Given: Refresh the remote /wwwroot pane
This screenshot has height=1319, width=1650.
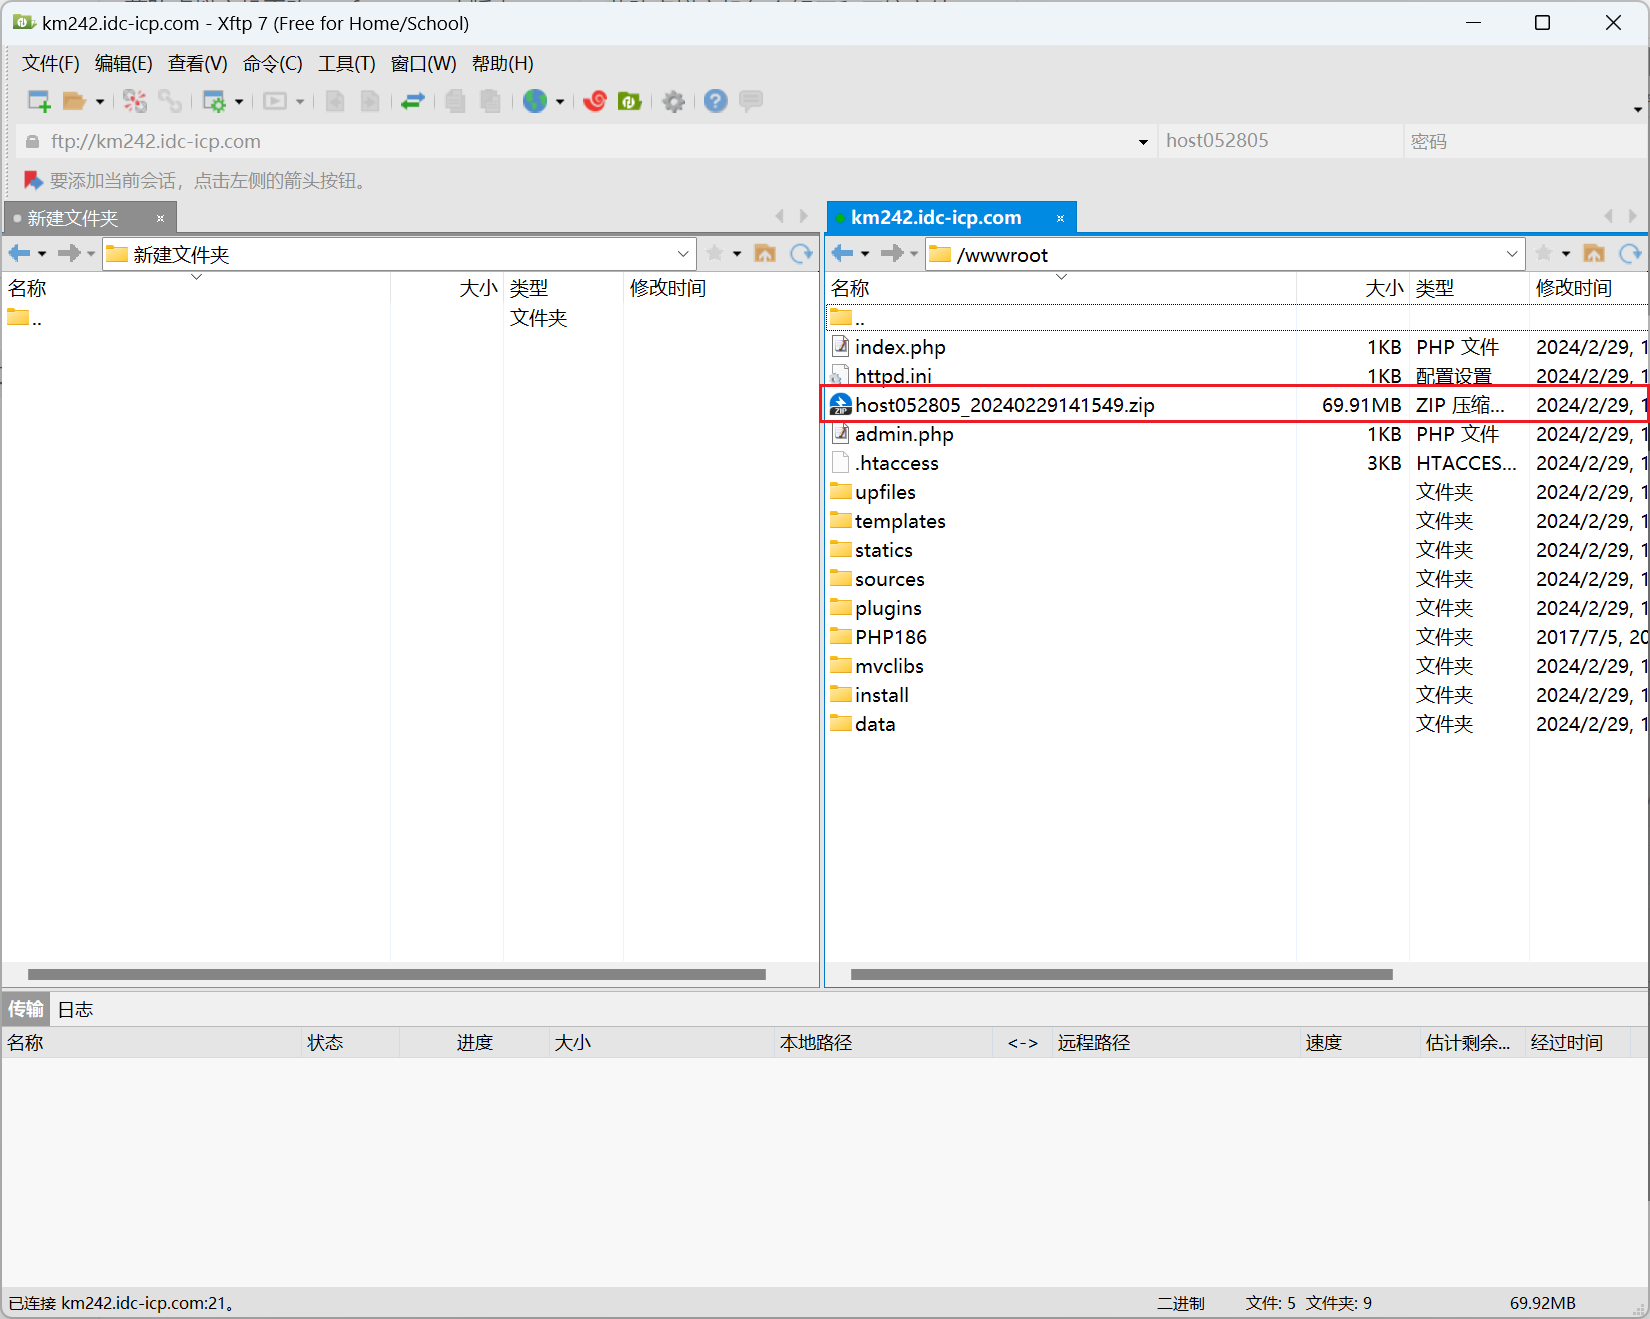Looking at the screenshot, I should coord(1630,254).
